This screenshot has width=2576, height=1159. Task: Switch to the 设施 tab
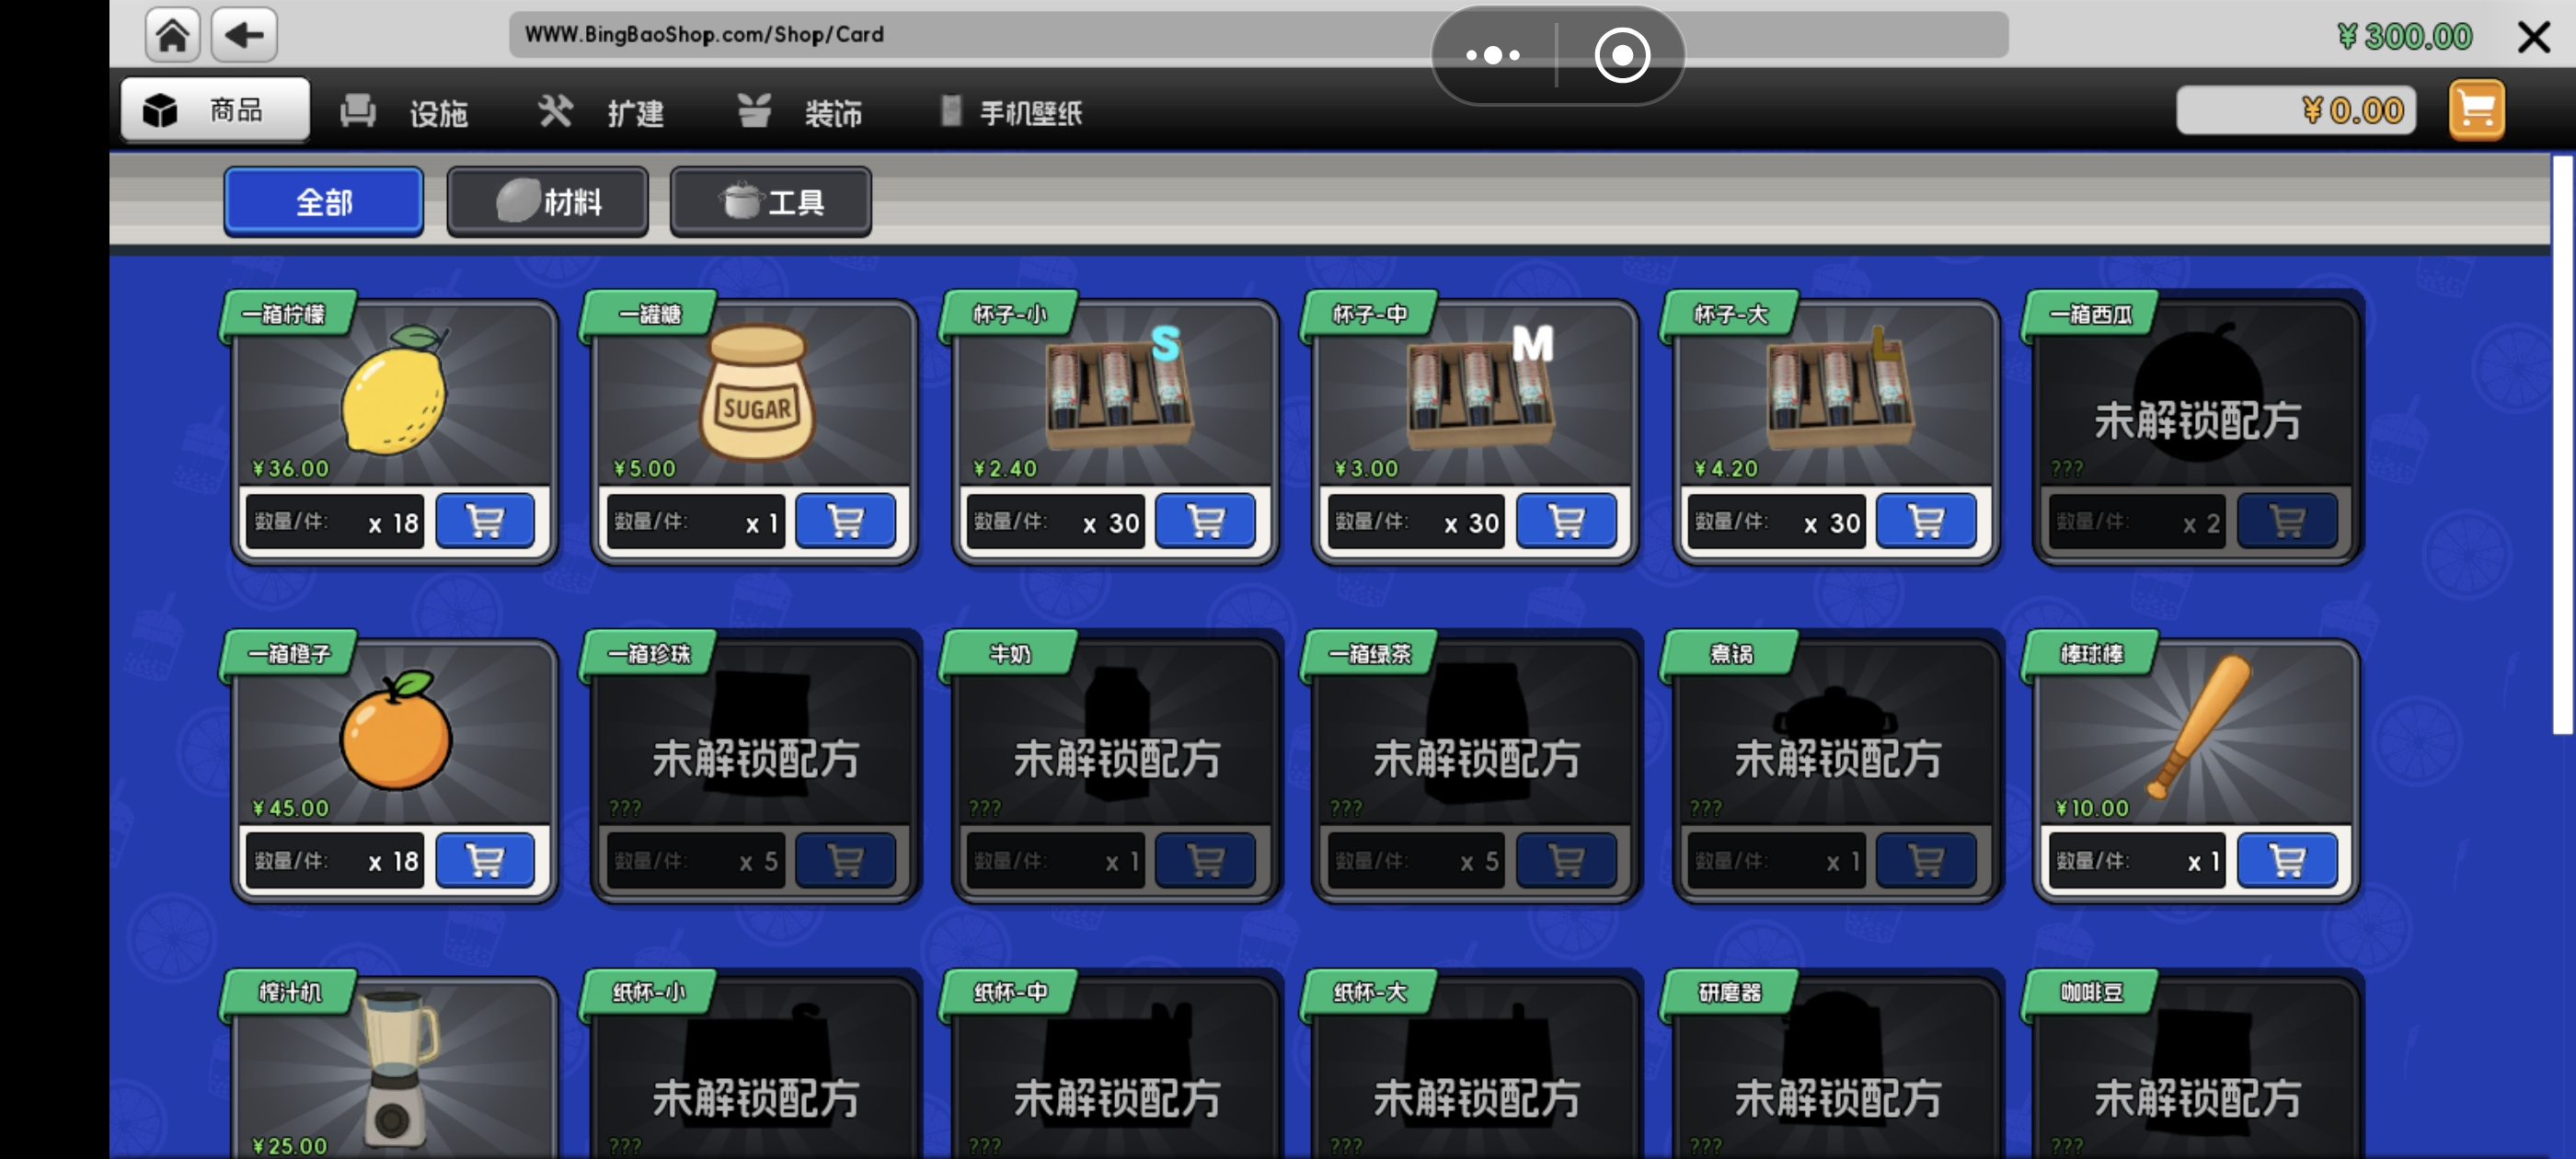(x=404, y=112)
